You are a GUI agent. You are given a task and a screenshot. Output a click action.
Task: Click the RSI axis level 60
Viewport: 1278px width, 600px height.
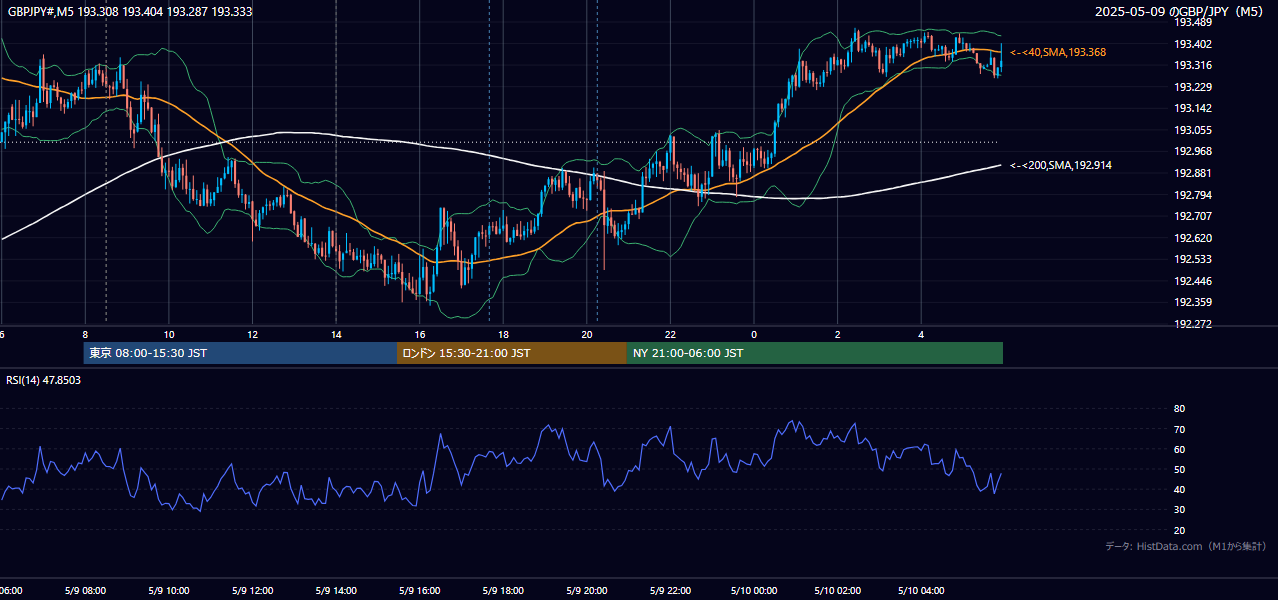pos(1180,449)
